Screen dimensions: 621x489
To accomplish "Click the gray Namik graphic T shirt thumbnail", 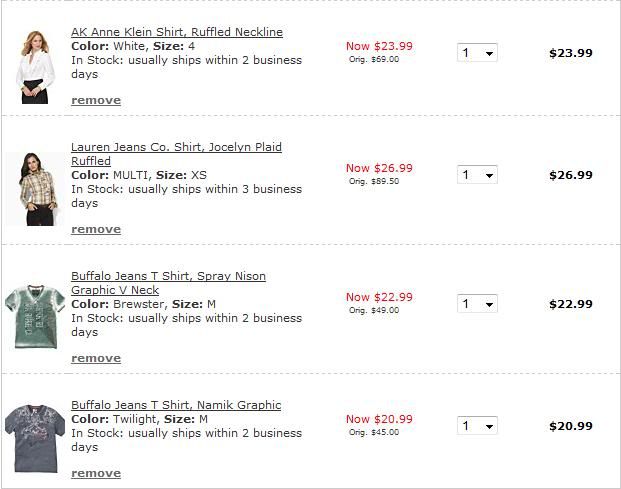I will (x=35, y=438).
